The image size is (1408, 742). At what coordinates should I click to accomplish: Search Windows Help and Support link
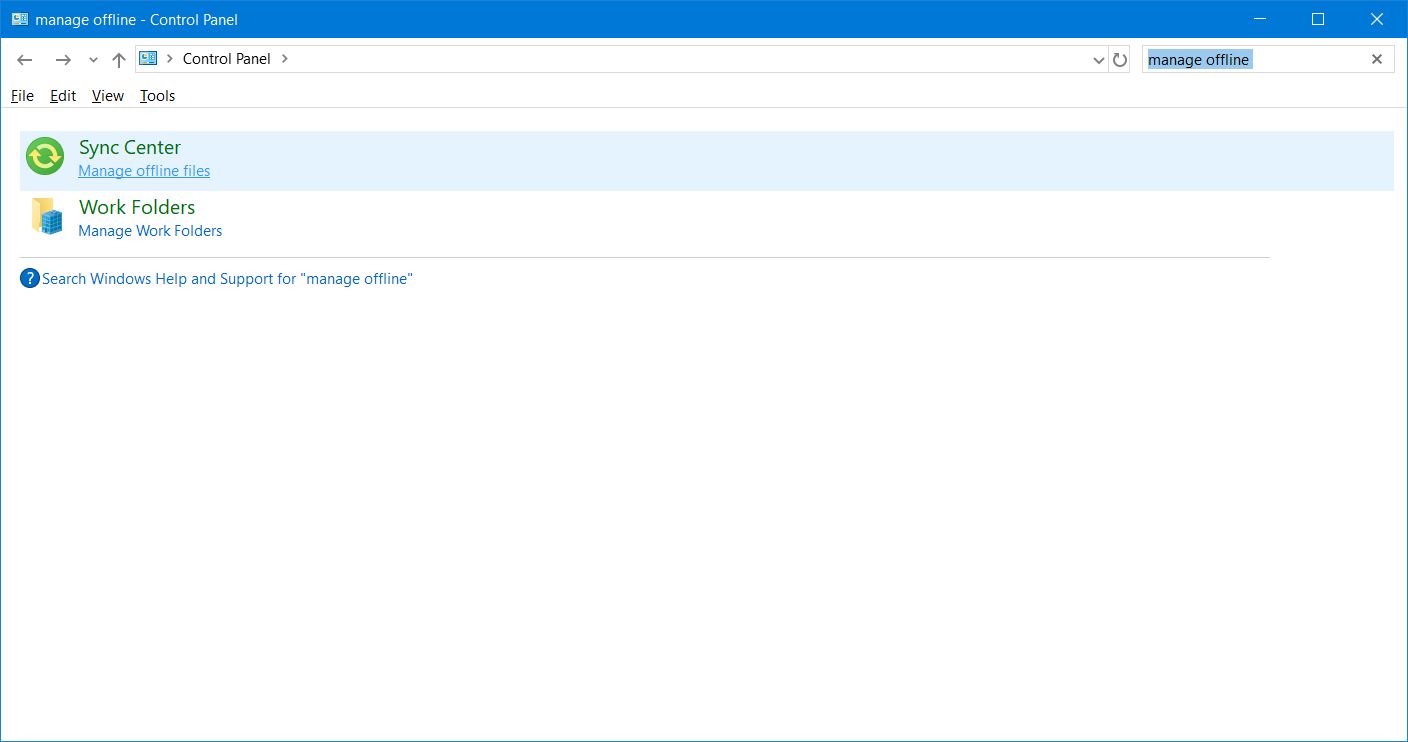pos(227,279)
